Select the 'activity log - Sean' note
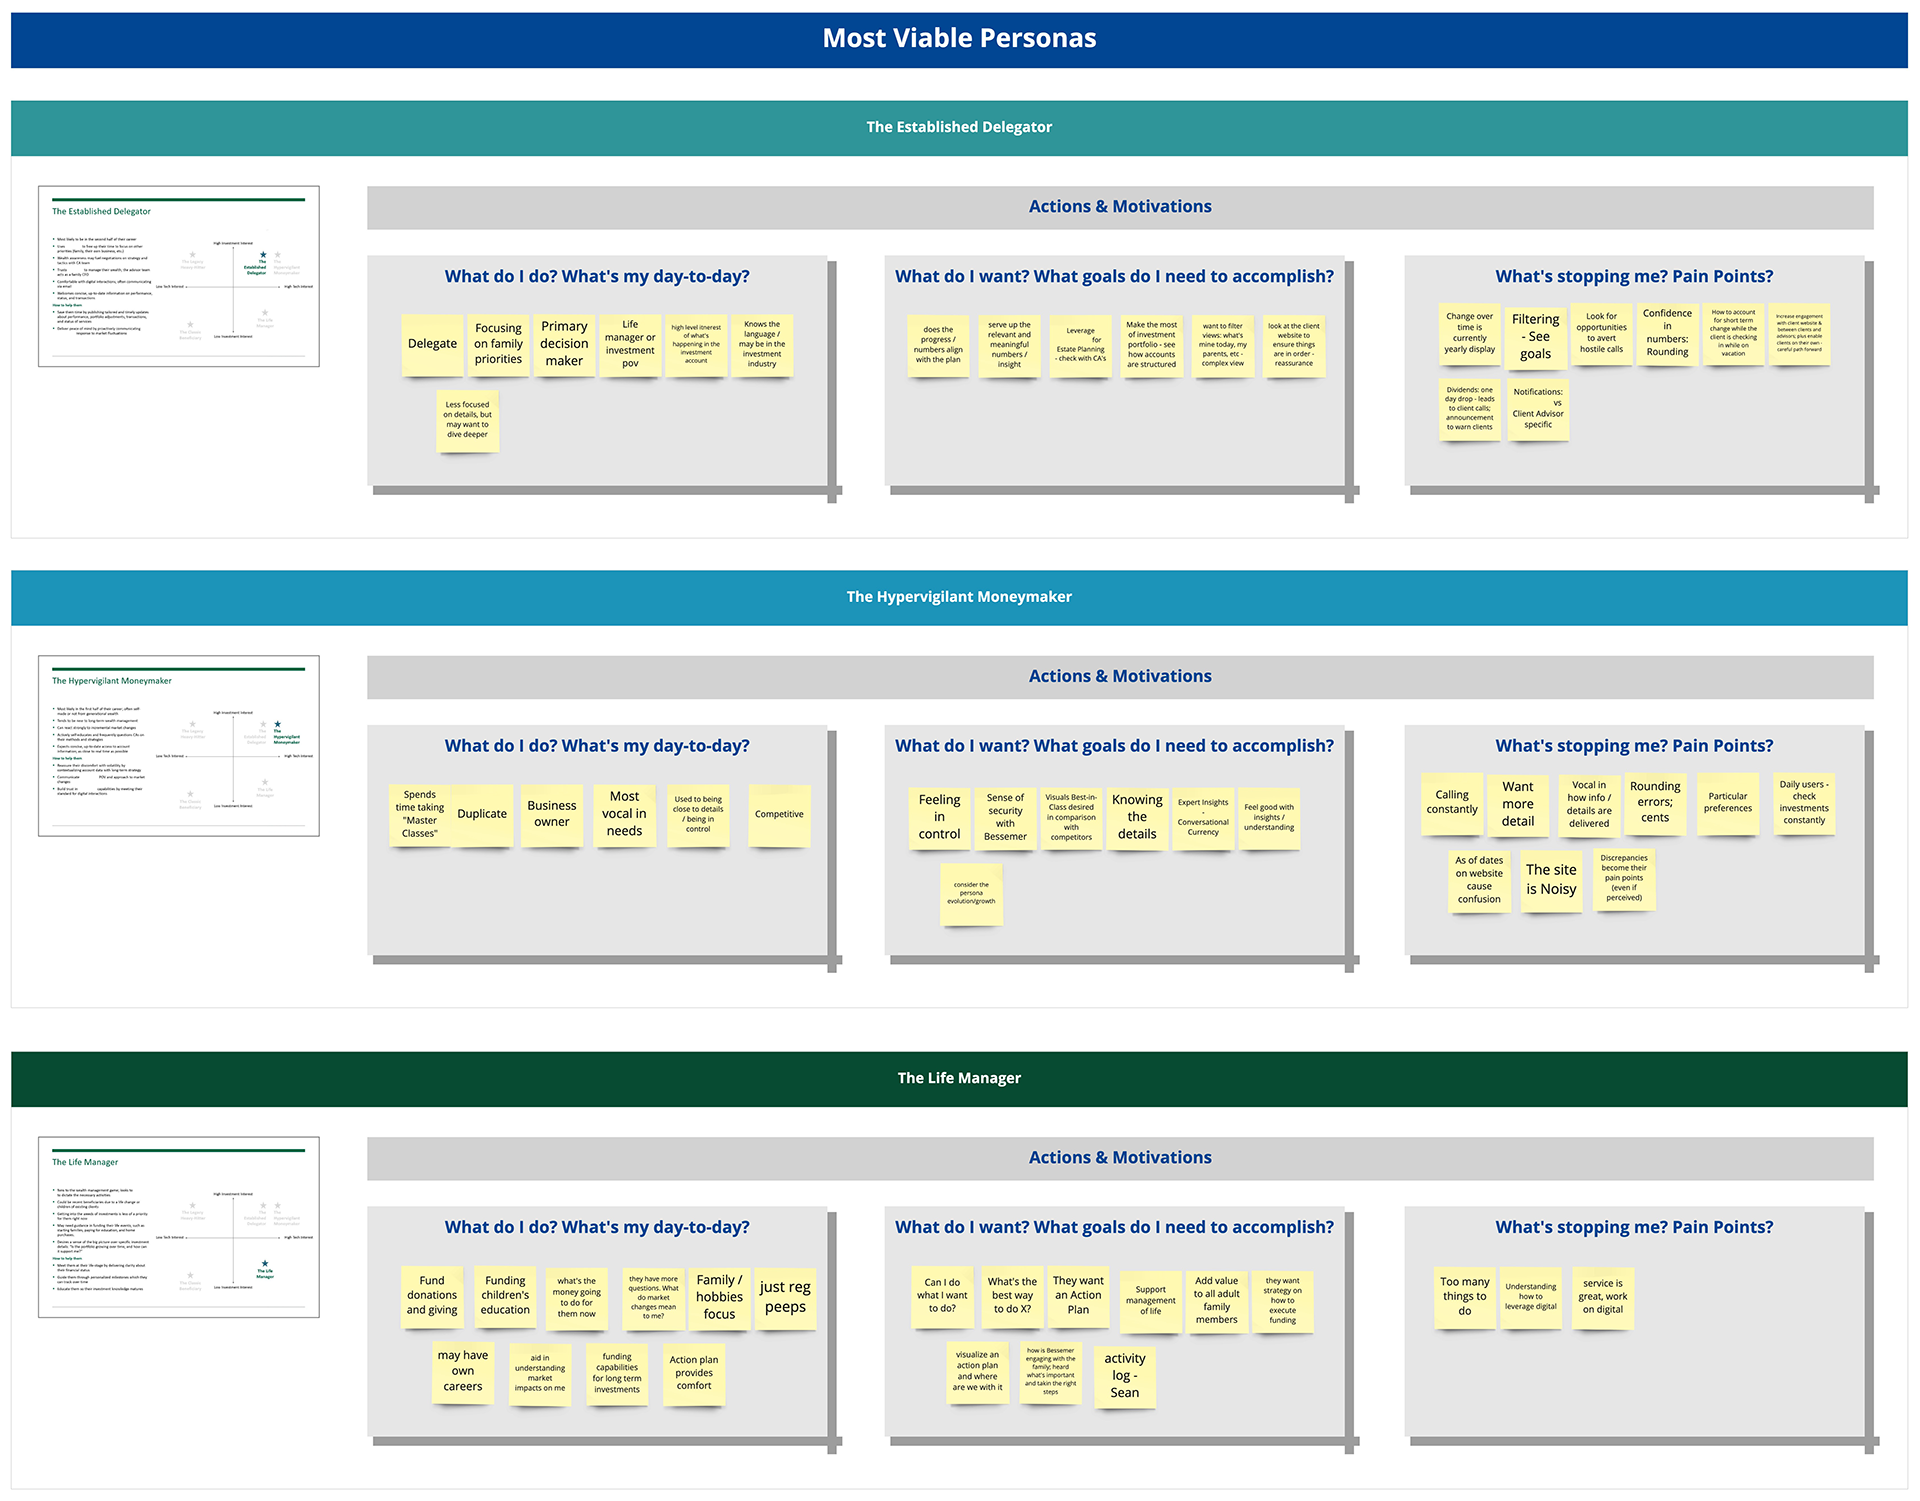The image size is (1920, 1501). (x=1124, y=1377)
